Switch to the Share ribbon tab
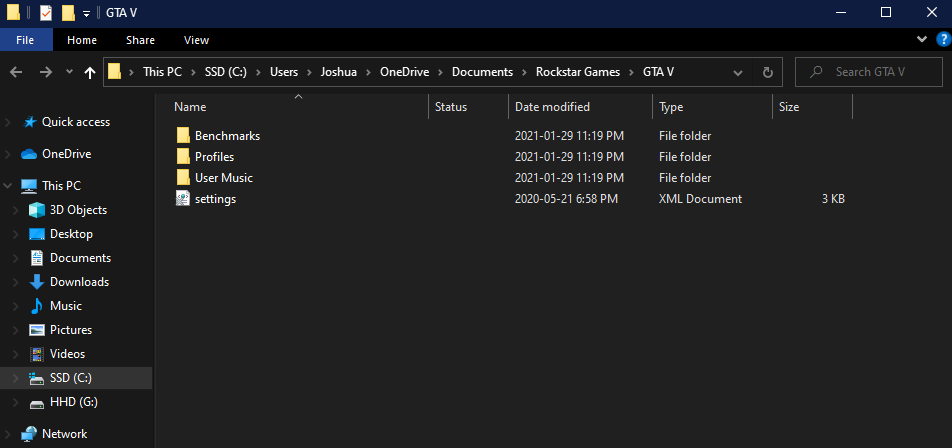The width and height of the screenshot is (952, 448). 140,40
